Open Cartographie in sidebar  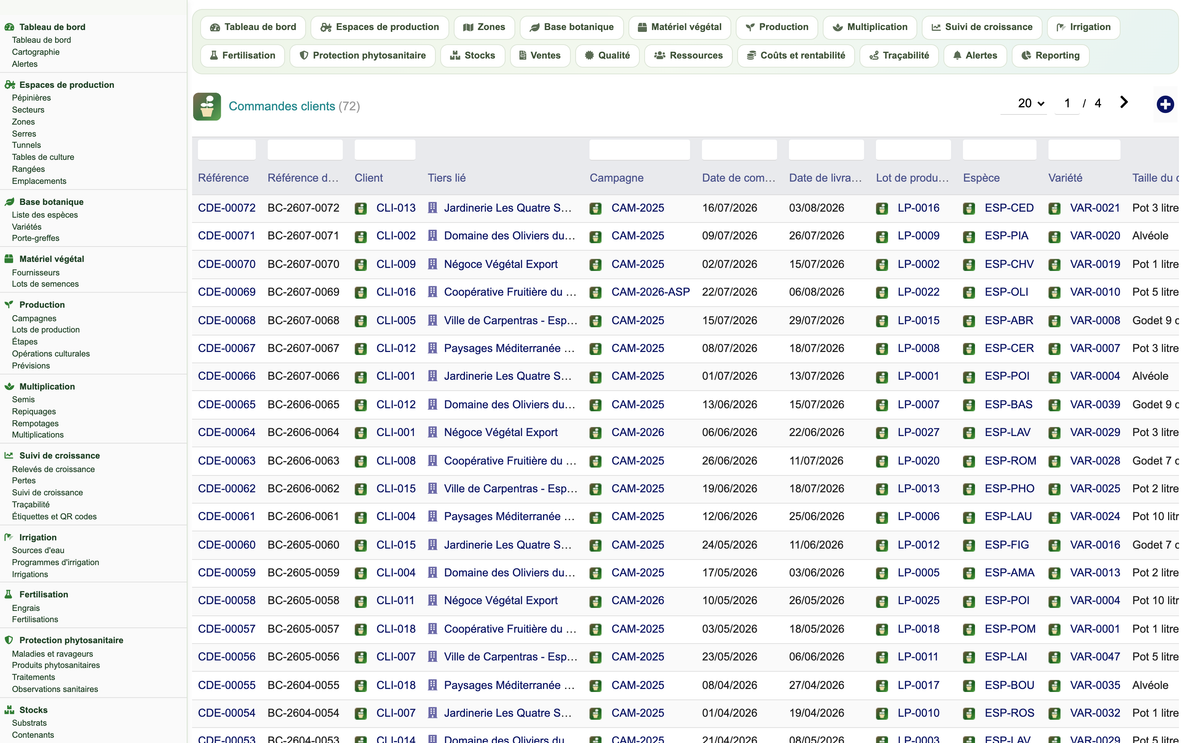(x=36, y=52)
